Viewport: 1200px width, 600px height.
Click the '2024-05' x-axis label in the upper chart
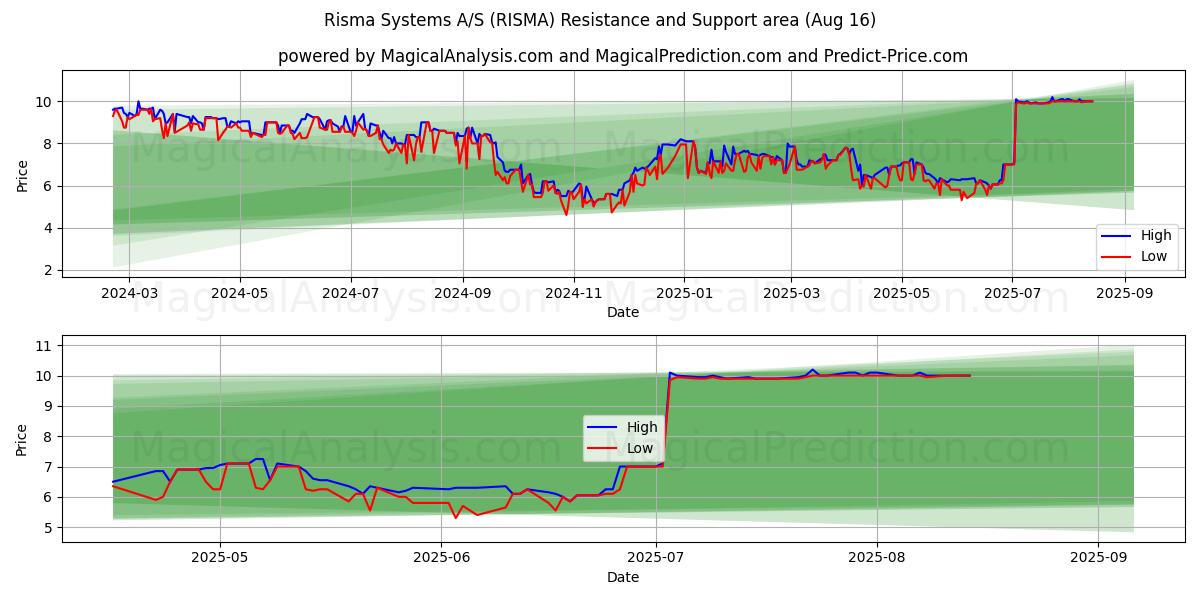(240, 293)
